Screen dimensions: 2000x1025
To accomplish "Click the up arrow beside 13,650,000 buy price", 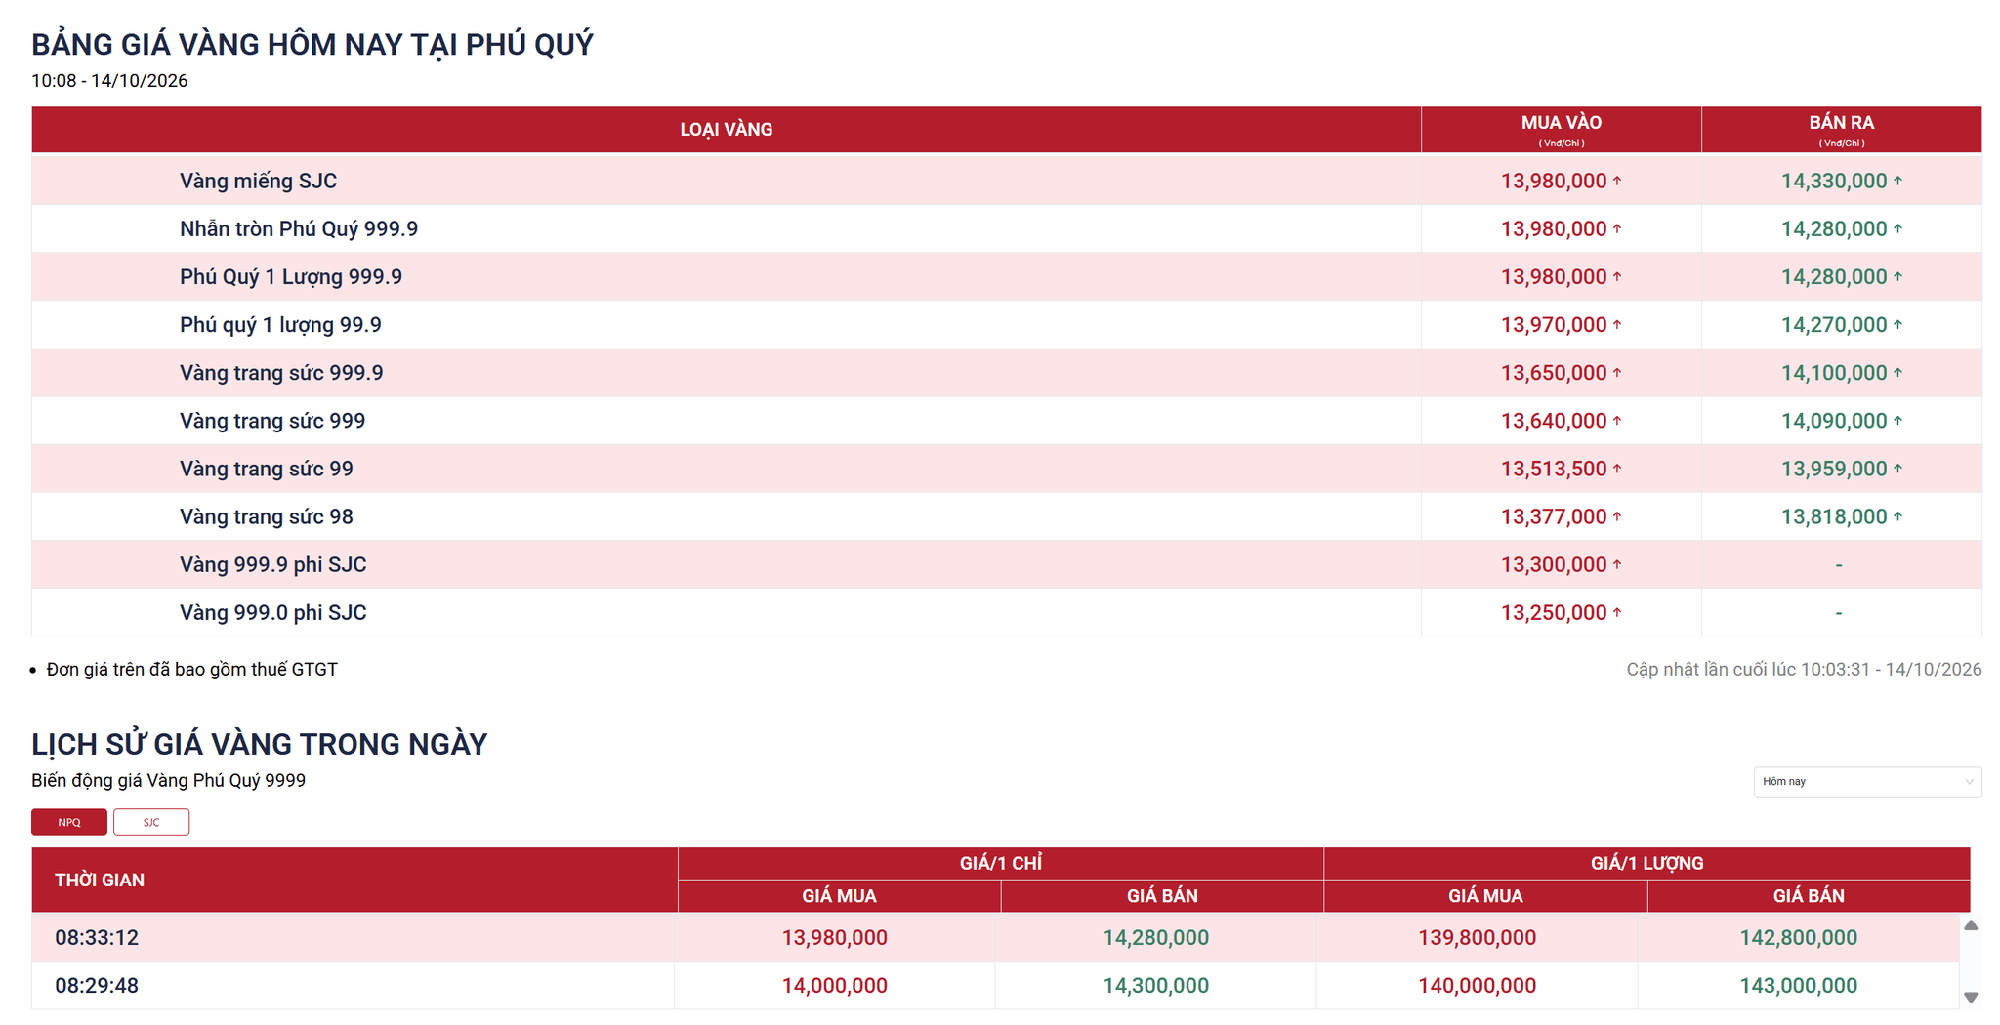I will (1617, 373).
